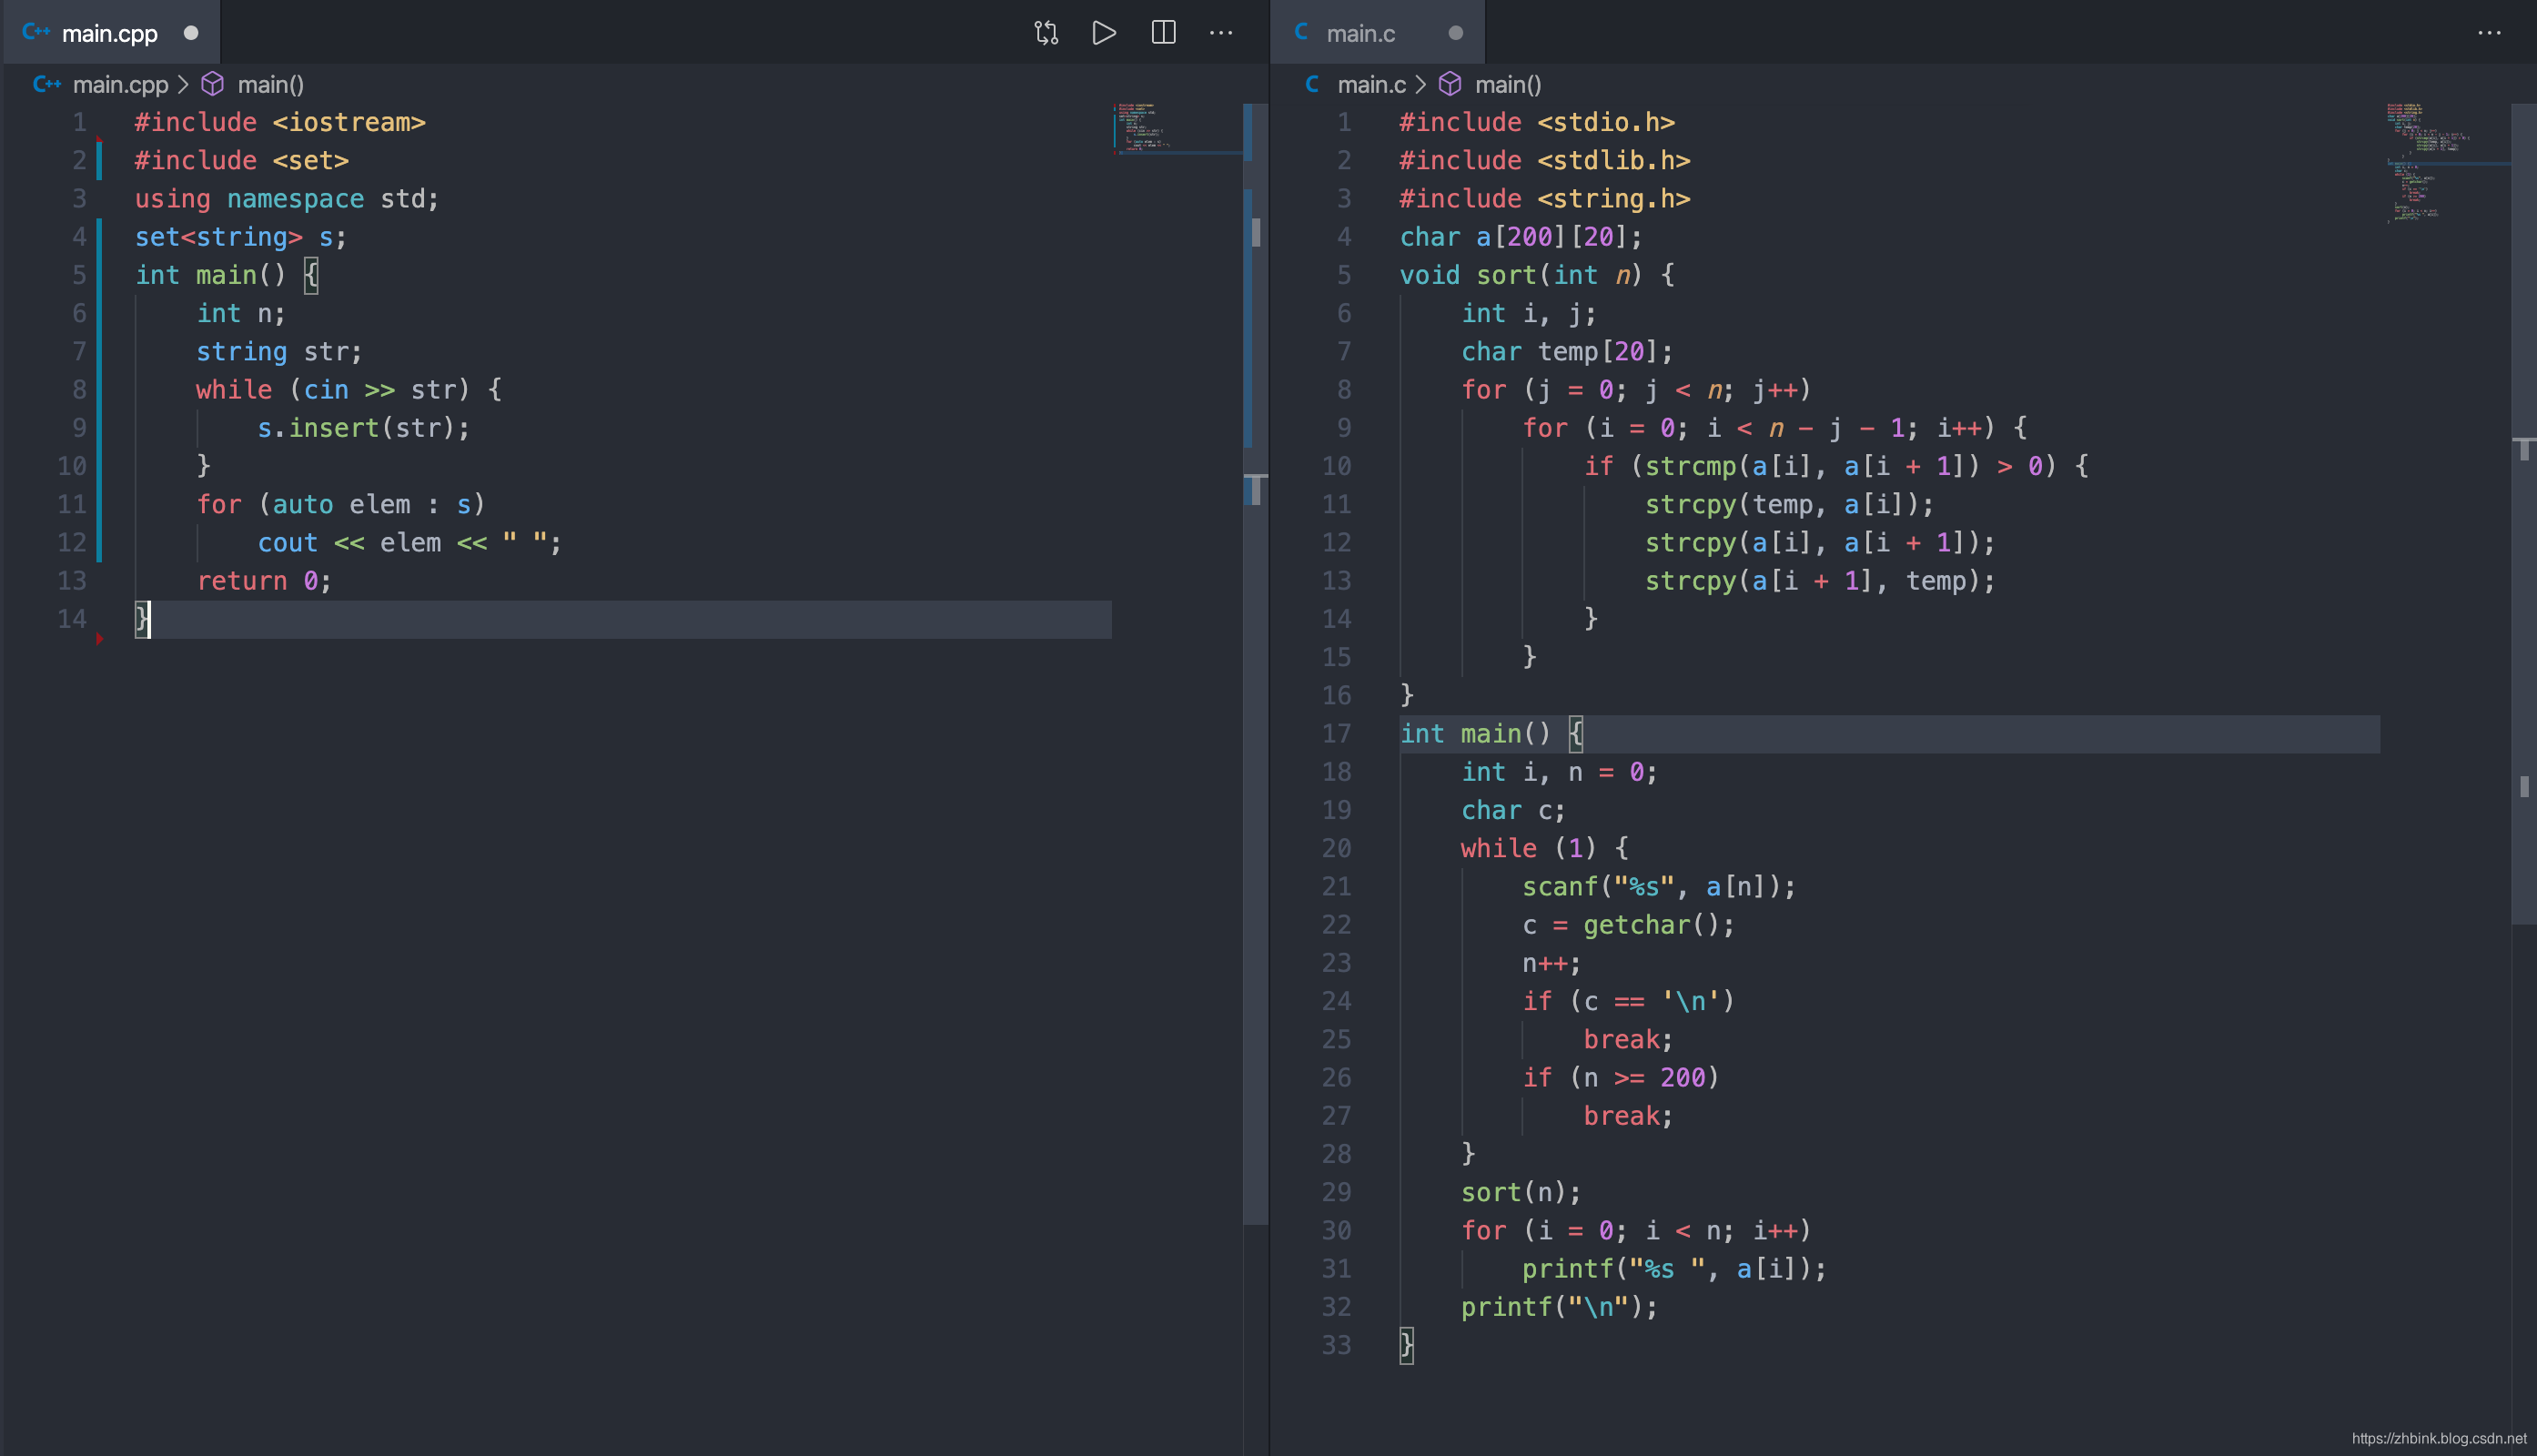Click on 'c = getchar();' line

(1628, 925)
